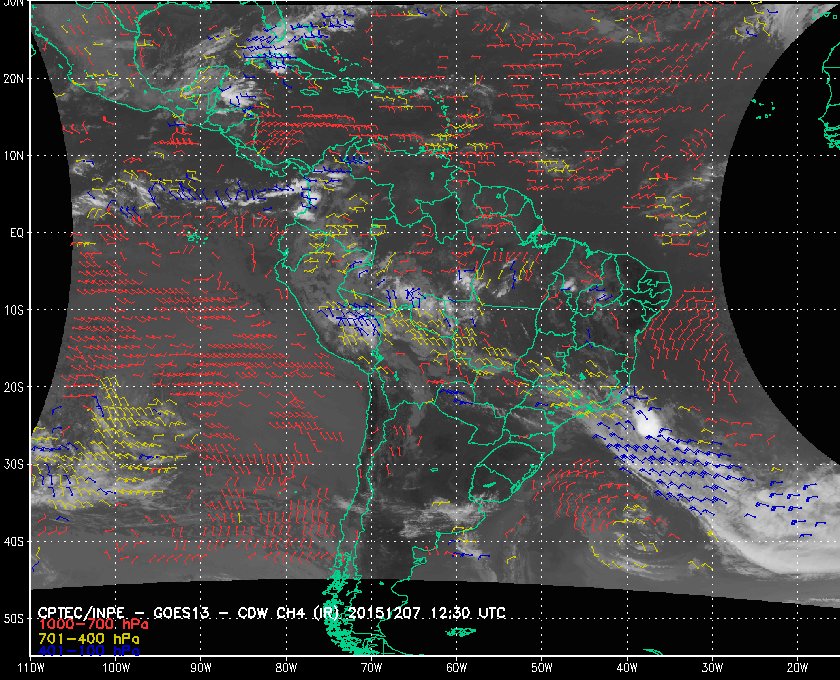The height and width of the screenshot is (680, 840).
Task: Click the 50W longitude label
Action: click(542, 668)
